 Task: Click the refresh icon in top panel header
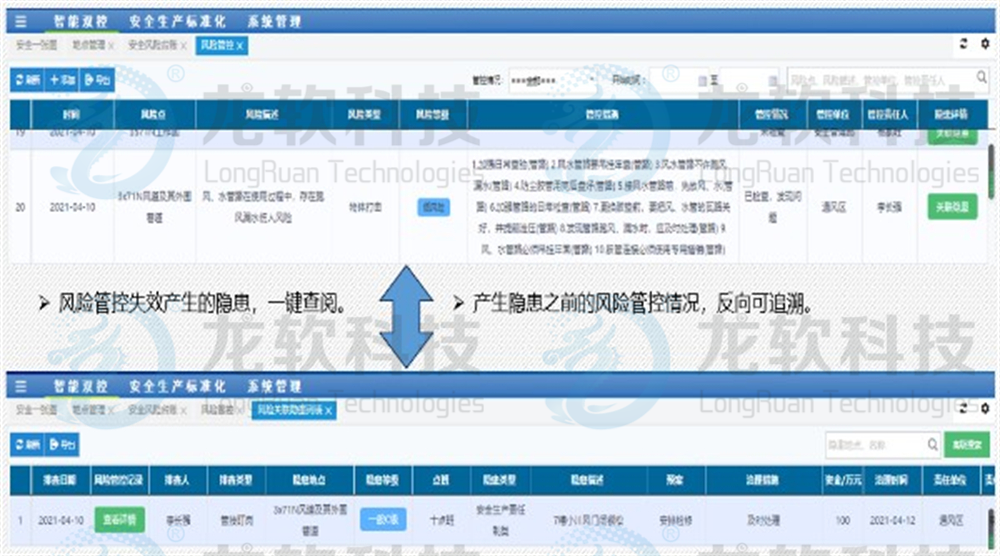coord(963,45)
